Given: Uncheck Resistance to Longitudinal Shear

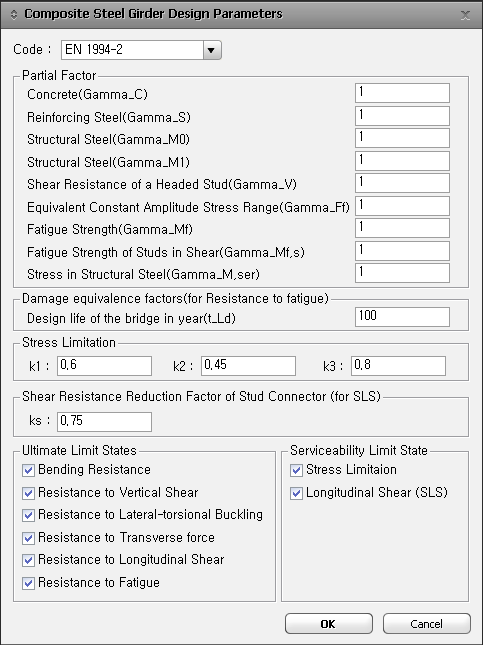Looking at the screenshot, I should [28, 560].
